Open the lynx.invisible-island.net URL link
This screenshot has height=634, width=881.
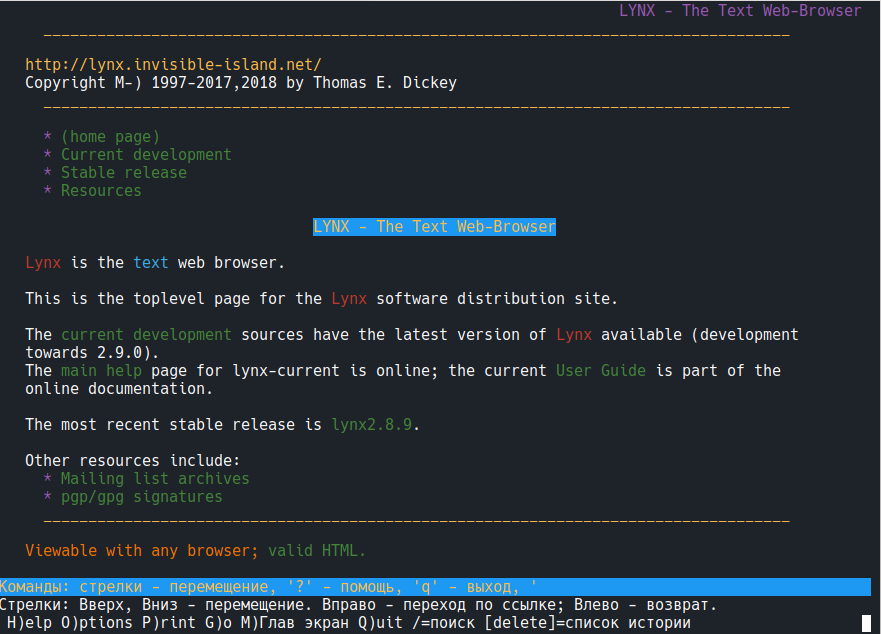[x=173, y=65]
